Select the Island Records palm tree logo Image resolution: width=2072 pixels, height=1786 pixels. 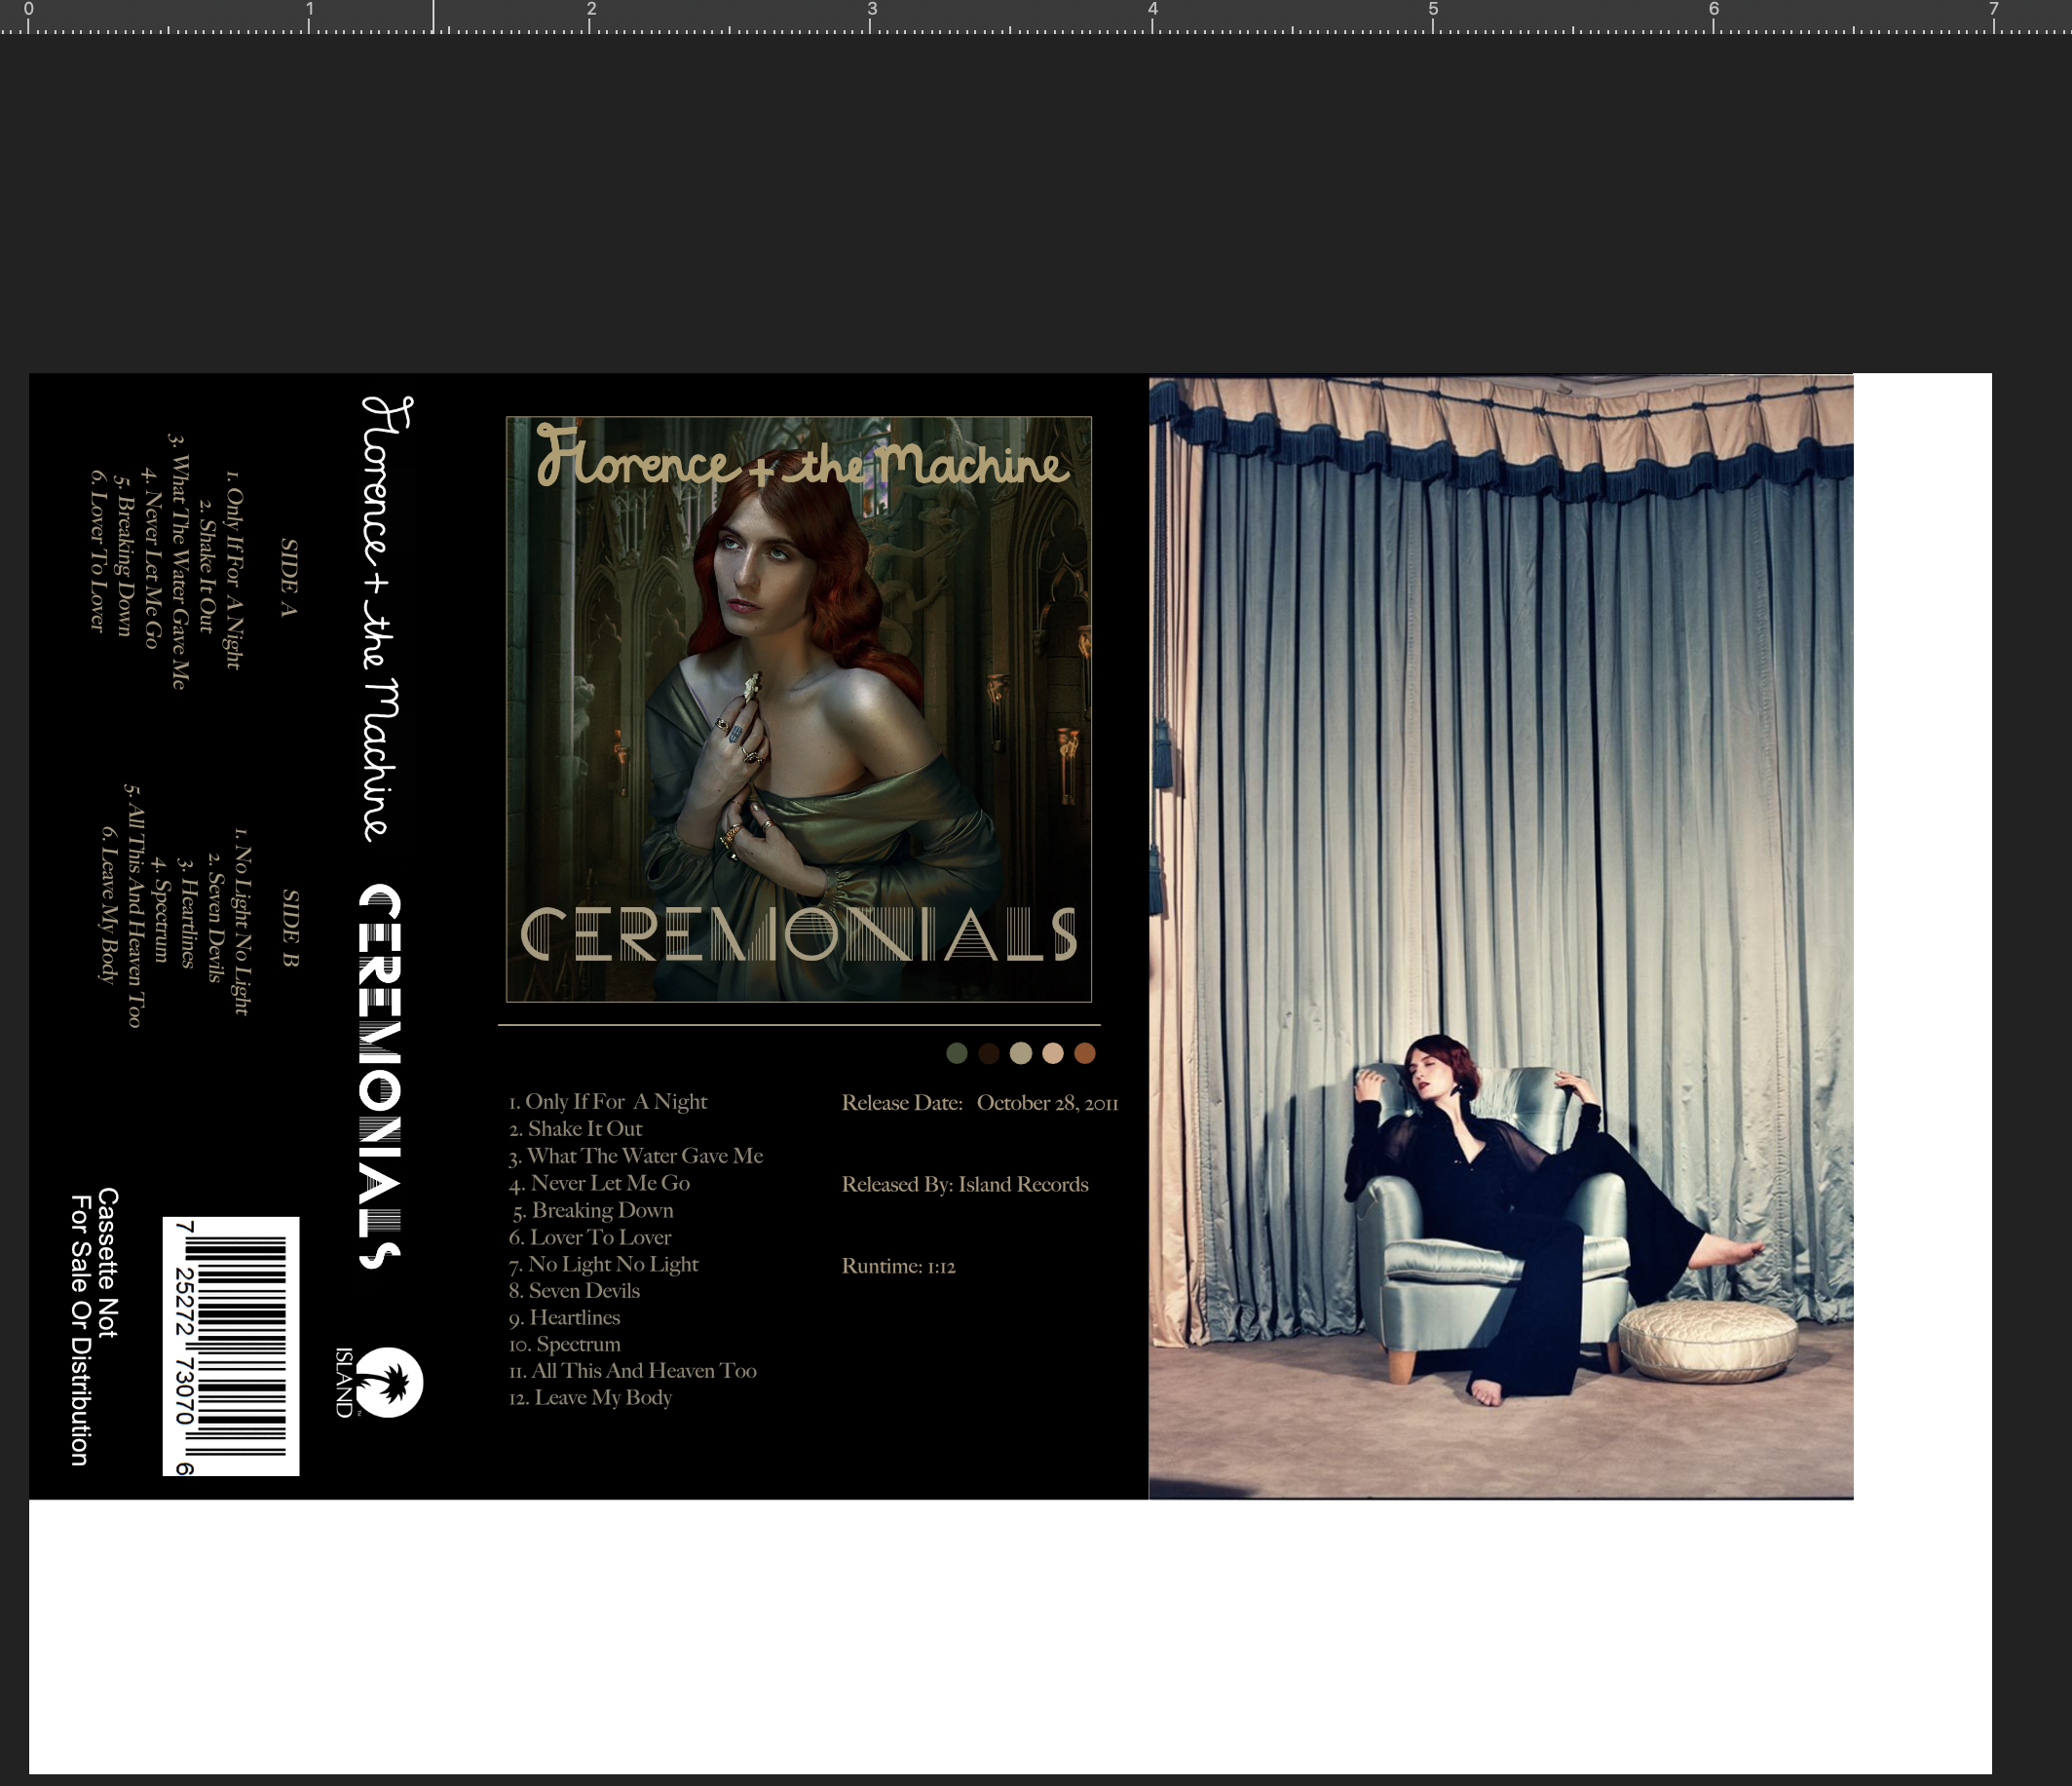[x=390, y=1382]
